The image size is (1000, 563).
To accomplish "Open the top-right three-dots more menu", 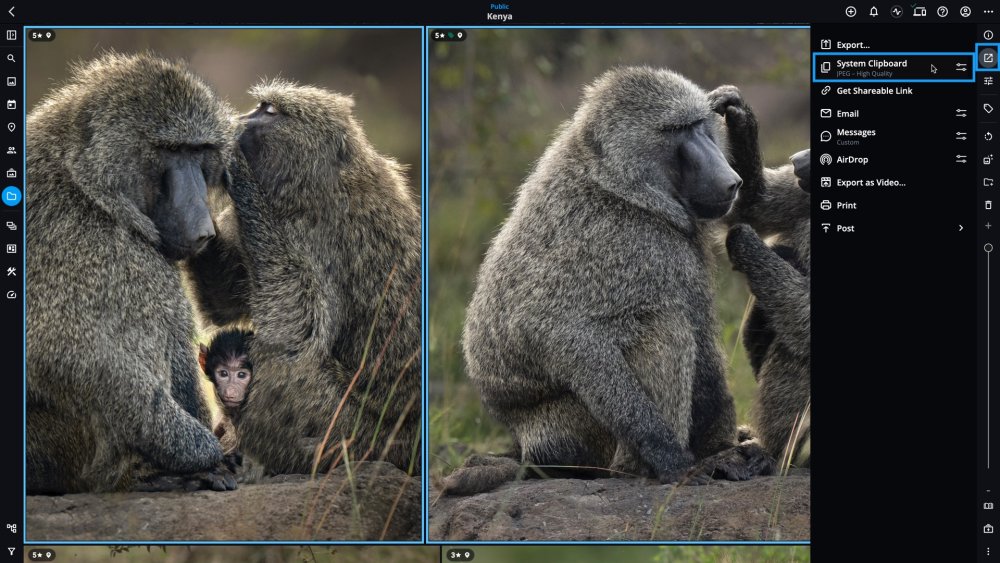I will 989,11.
